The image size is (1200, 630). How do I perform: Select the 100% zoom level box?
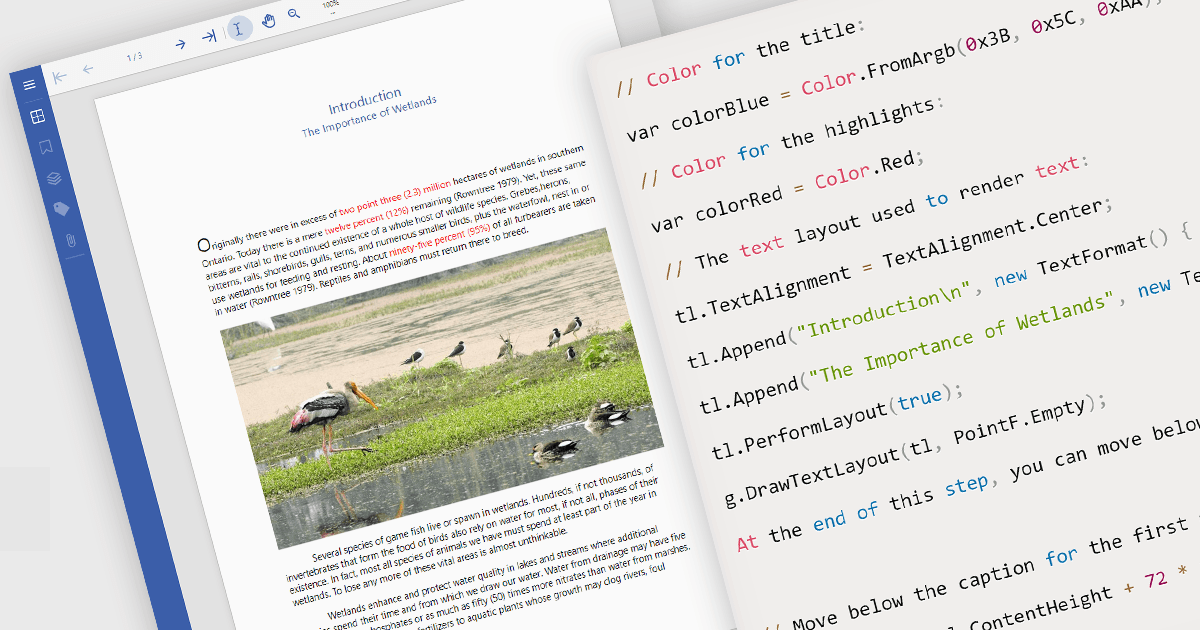331,5
